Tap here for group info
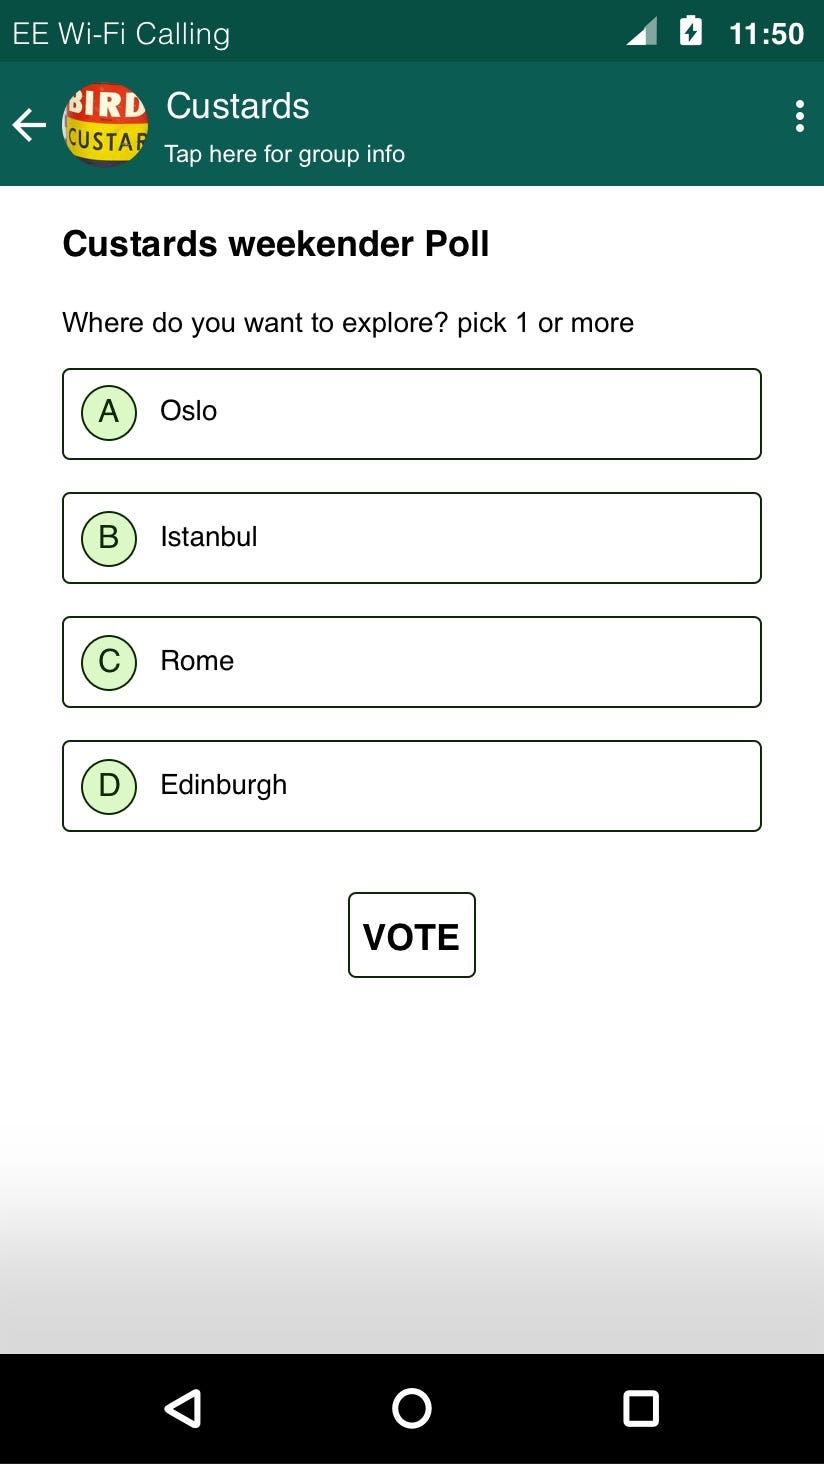The height and width of the screenshot is (1464, 824). pyautogui.click(x=284, y=154)
